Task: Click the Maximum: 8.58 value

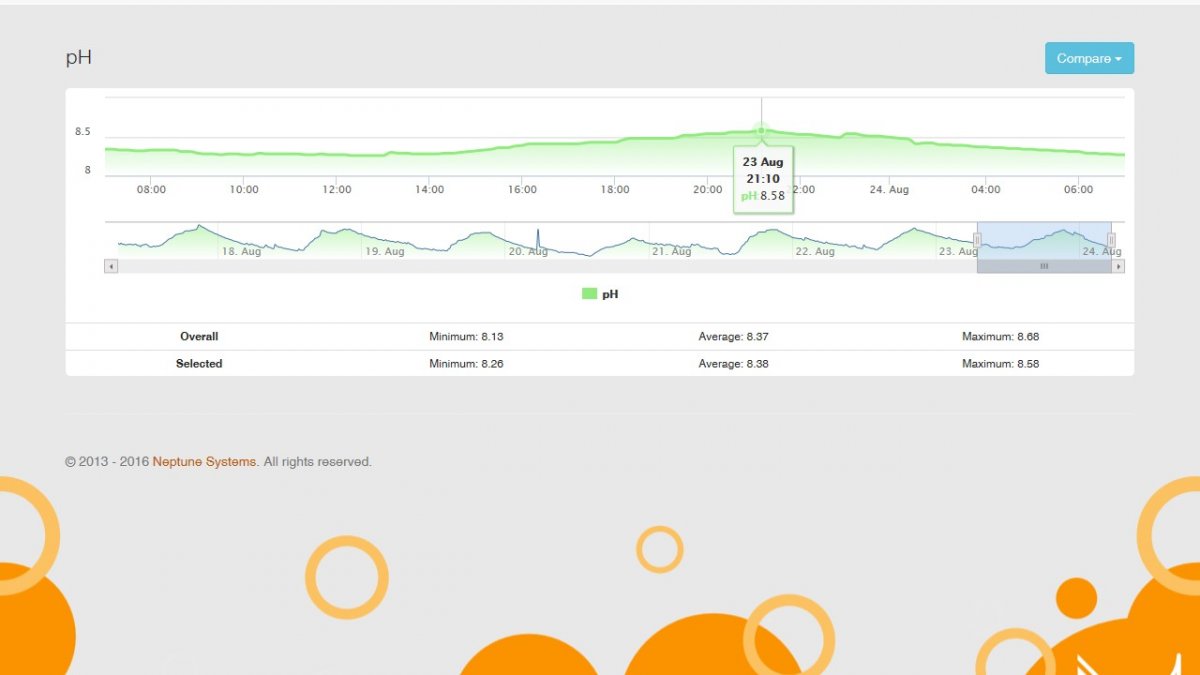Action: (x=1000, y=364)
